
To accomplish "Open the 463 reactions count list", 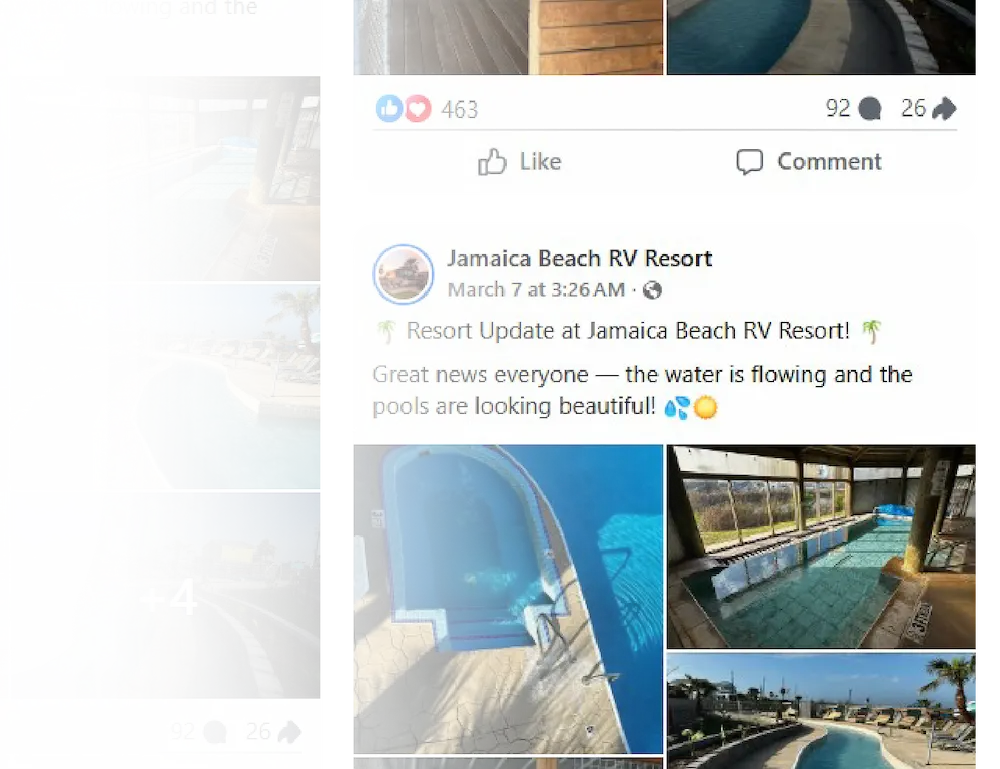I will (x=459, y=110).
